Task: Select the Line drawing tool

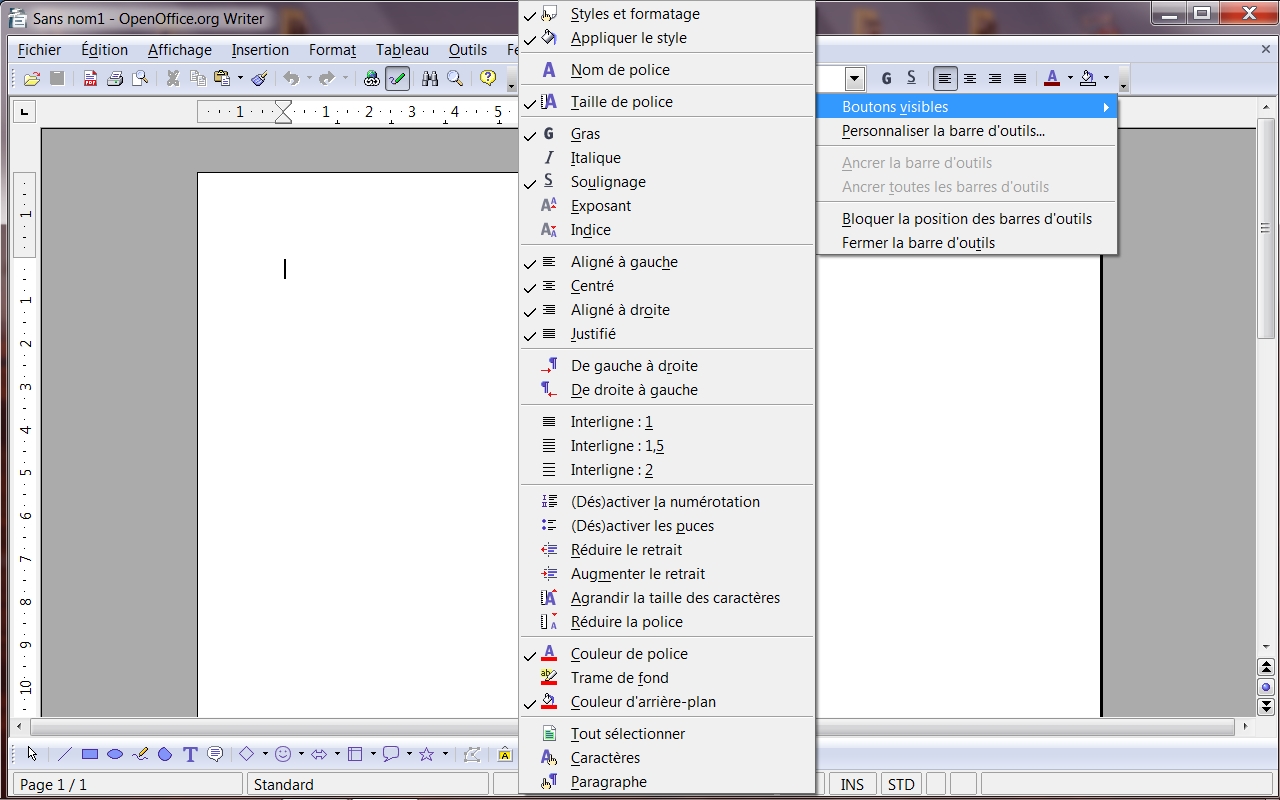Action: [x=65, y=754]
